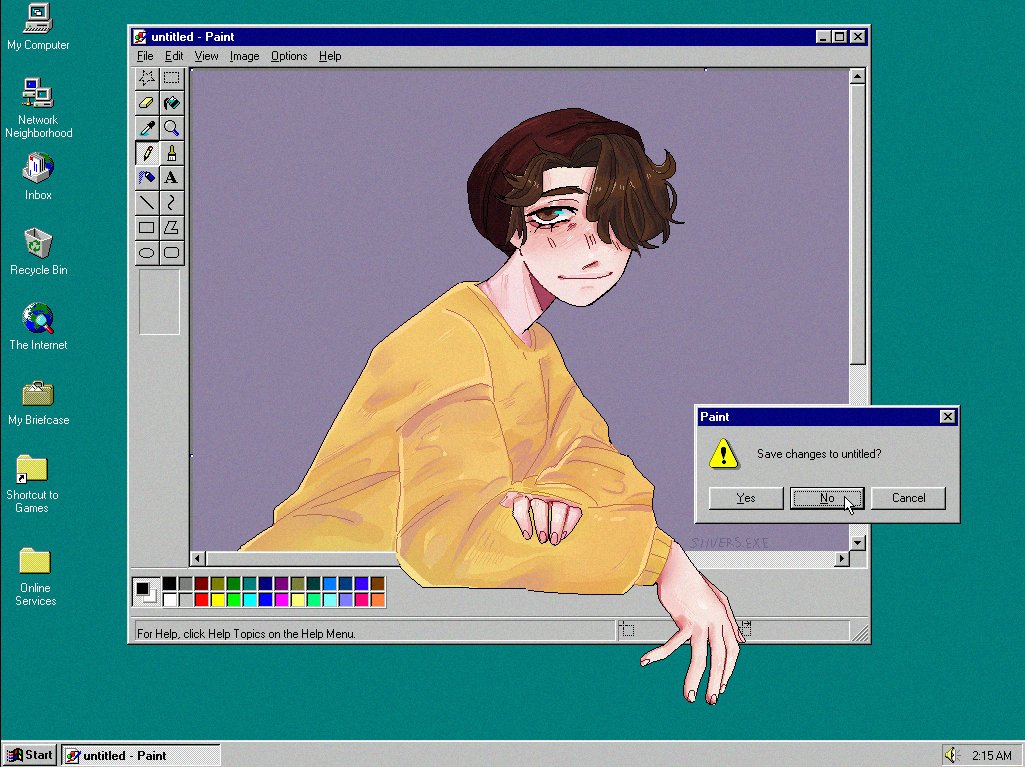Image resolution: width=1025 pixels, height=767 pixels.
Task: Select the purple color swatch
Action: coord(282,583)
